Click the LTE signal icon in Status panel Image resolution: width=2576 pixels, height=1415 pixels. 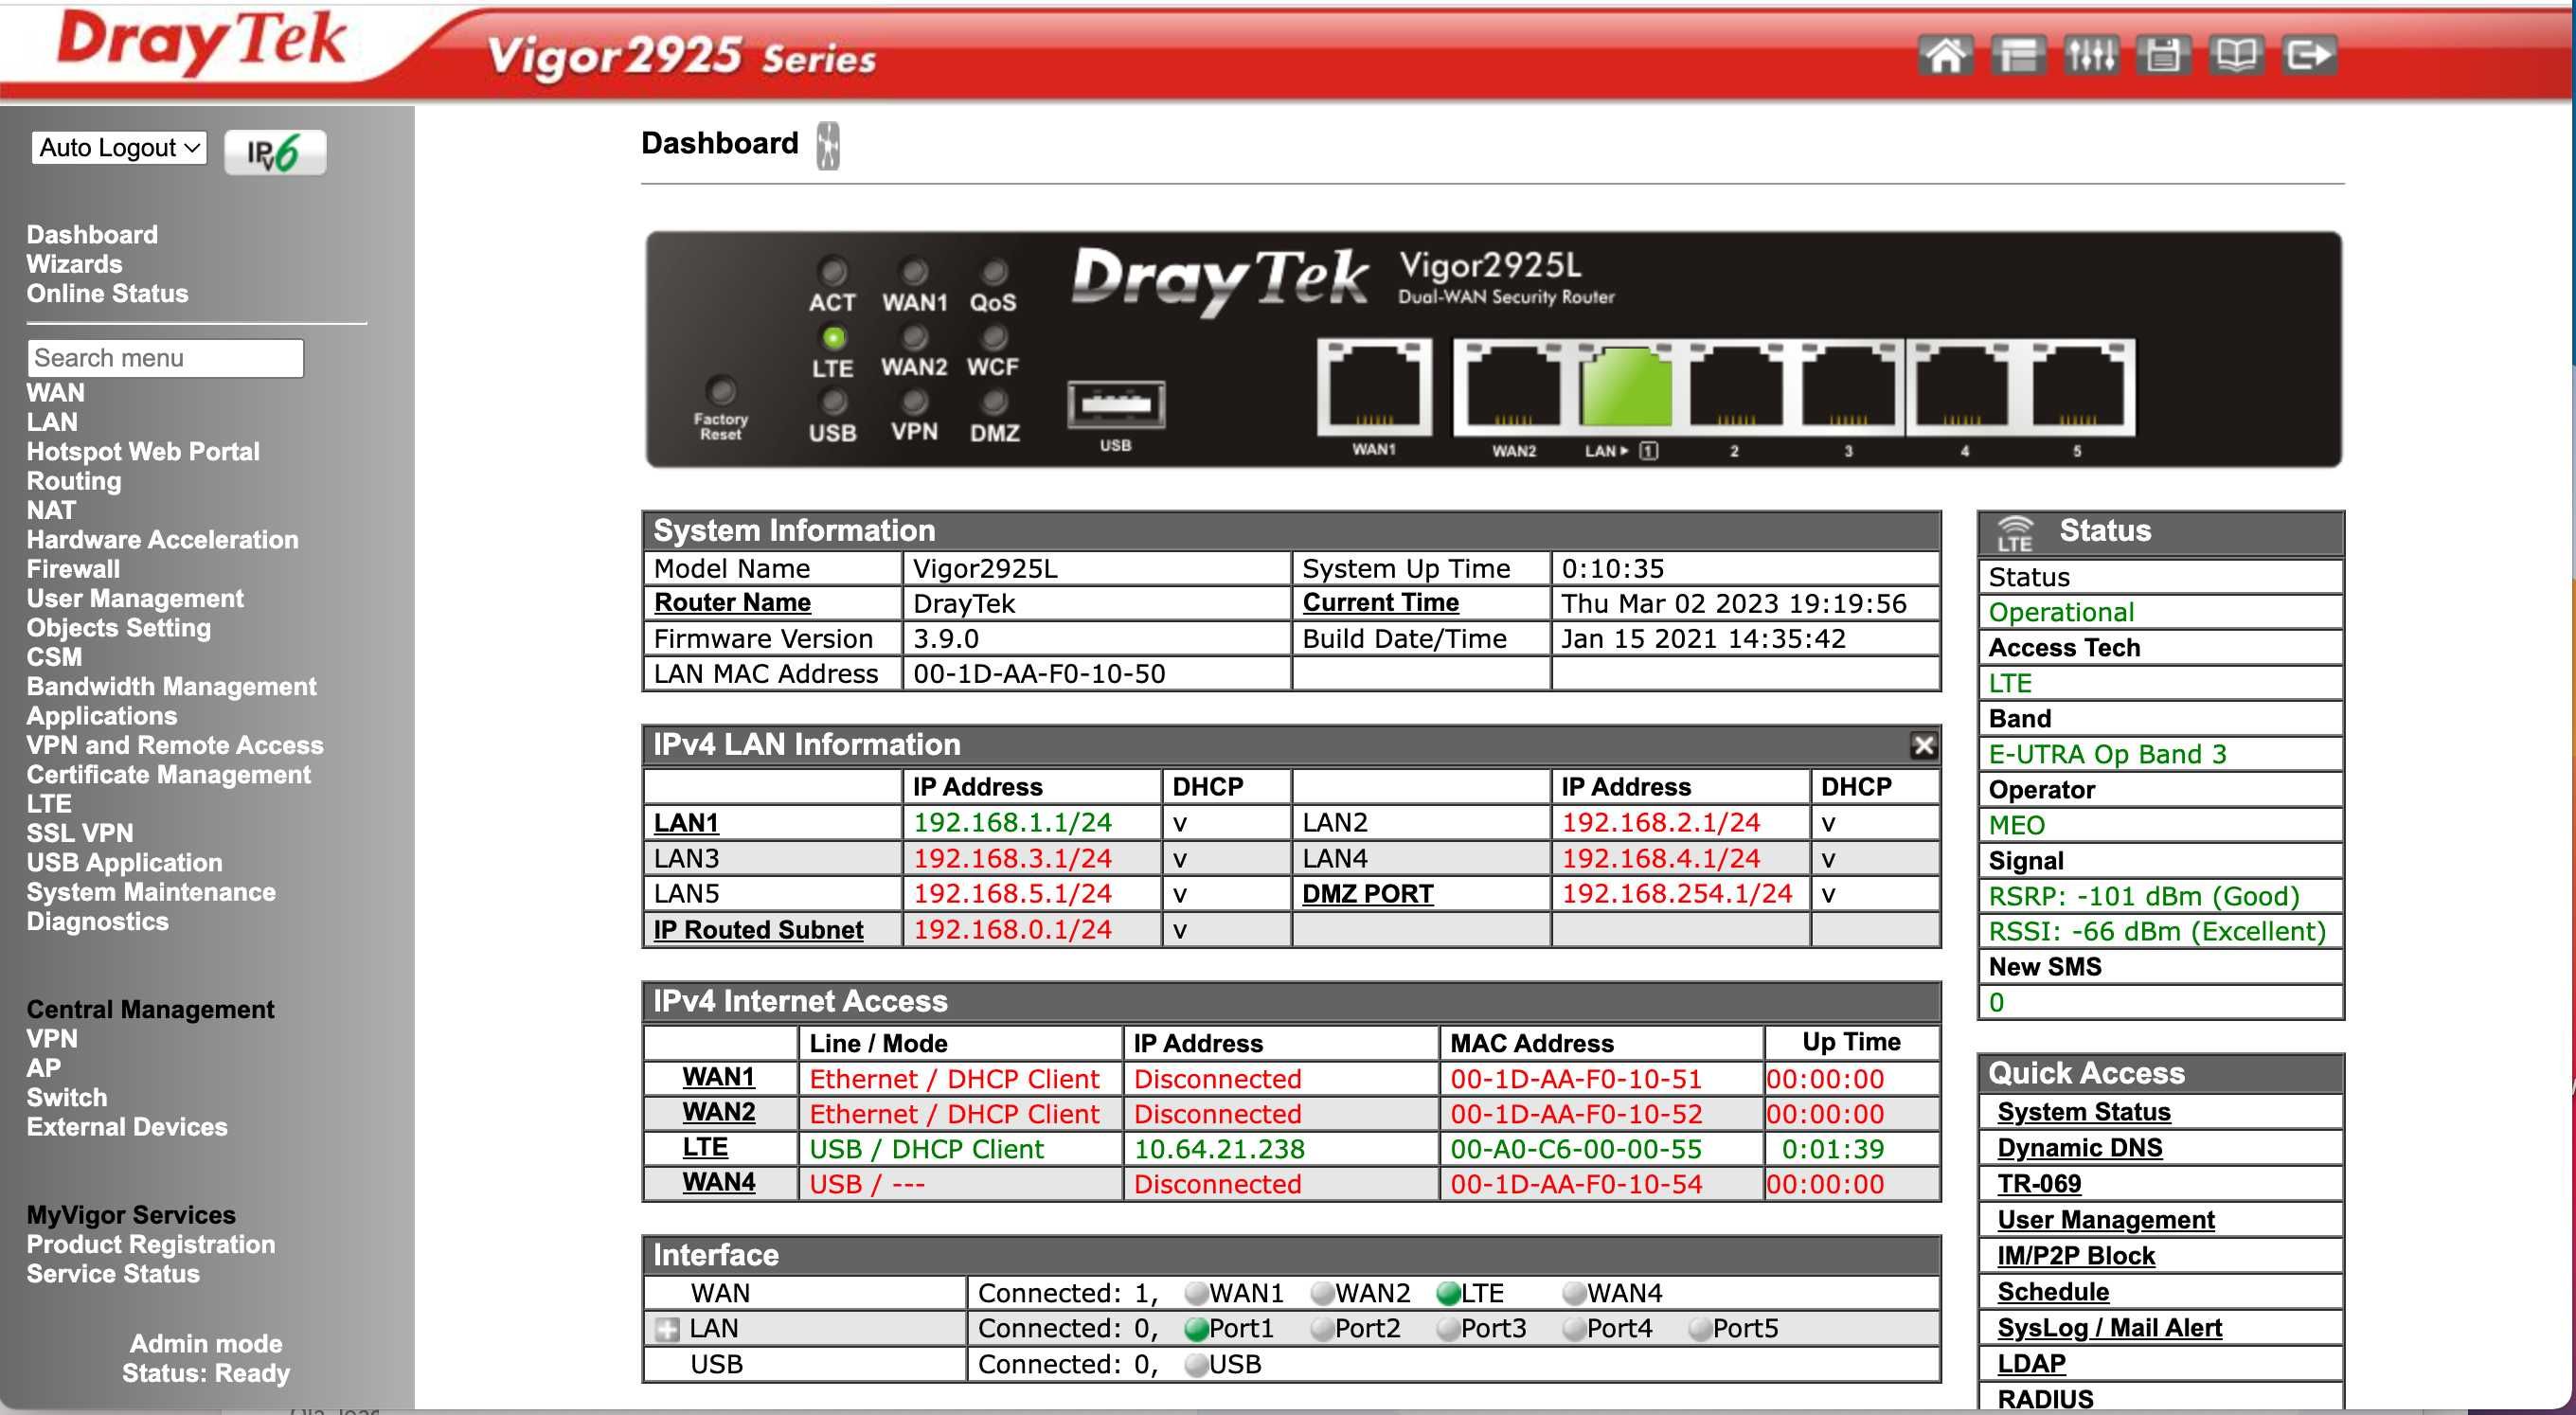pos(2014,533)
